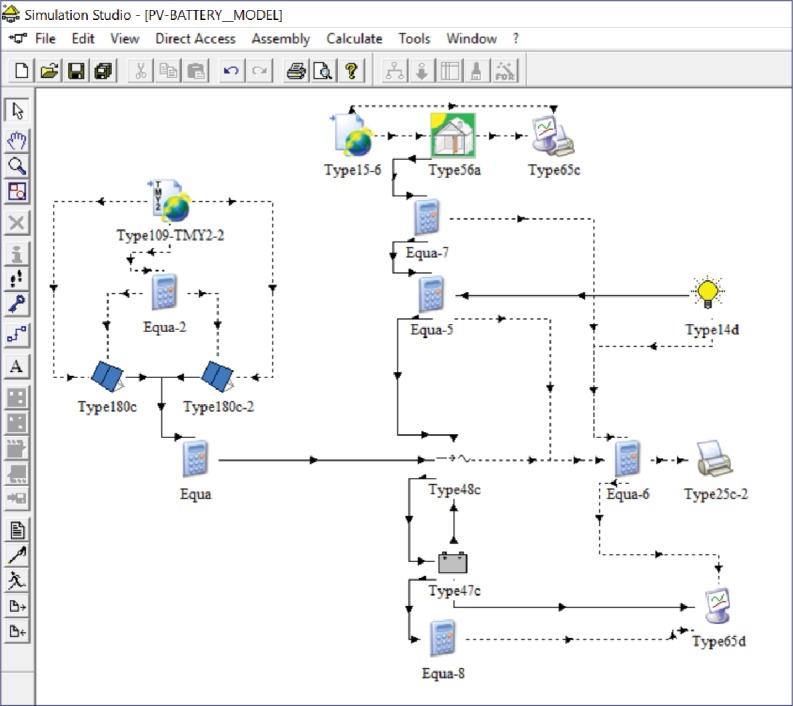Click the yellow question mark help icon
Screen dimensions: 793x706
click(x=351, y=71)
